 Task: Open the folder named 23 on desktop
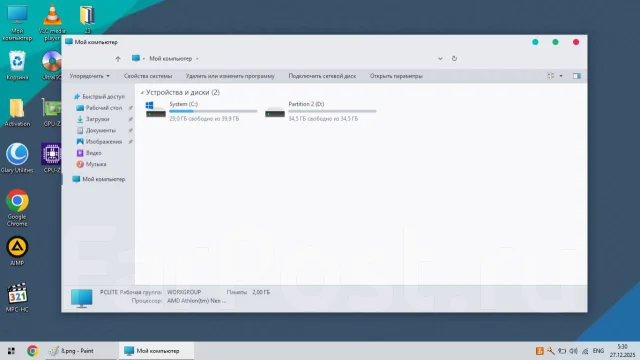pos(87,19)
